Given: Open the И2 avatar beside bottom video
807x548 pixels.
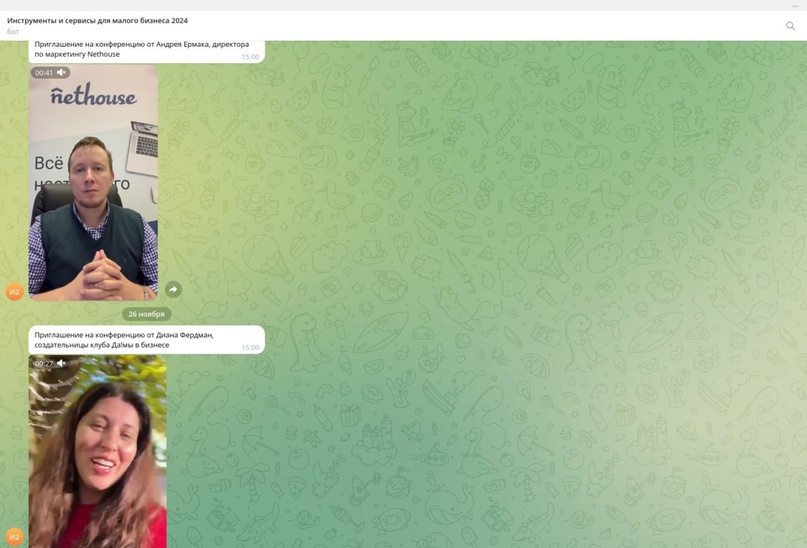Looking at the screenshot, I should coord(14,537).
